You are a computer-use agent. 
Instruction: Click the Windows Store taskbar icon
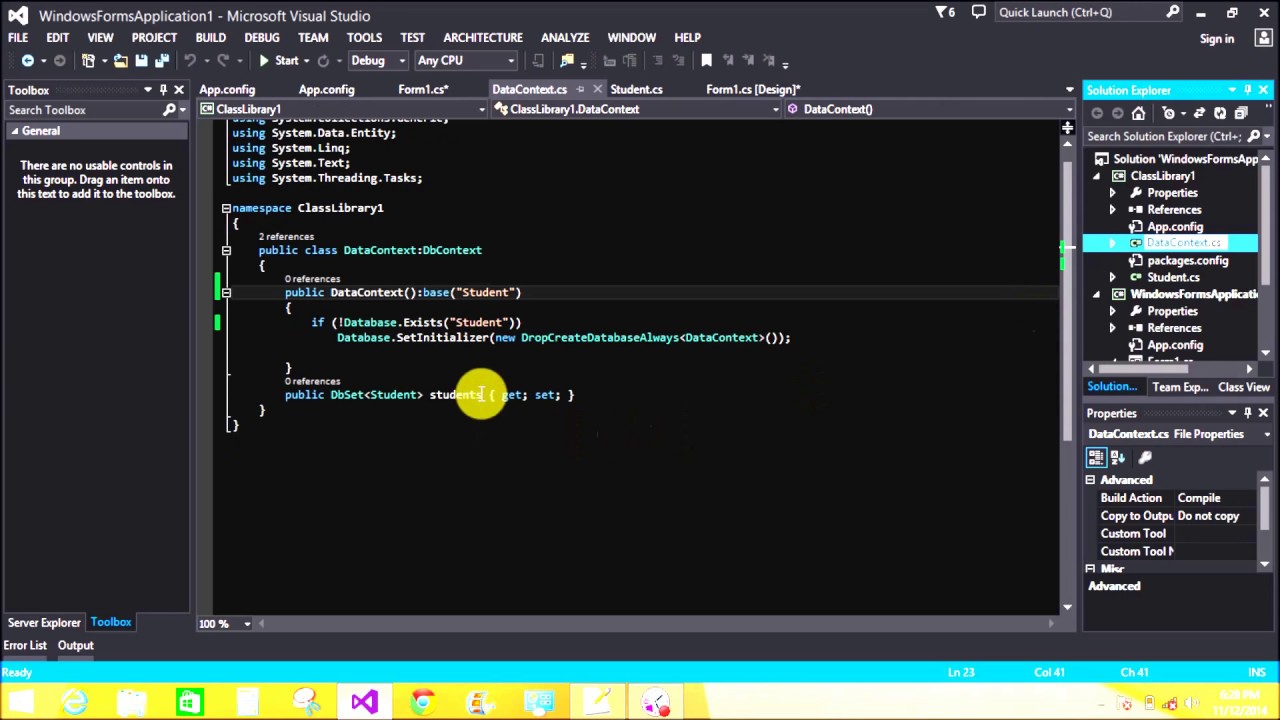[x=190, y=702]
